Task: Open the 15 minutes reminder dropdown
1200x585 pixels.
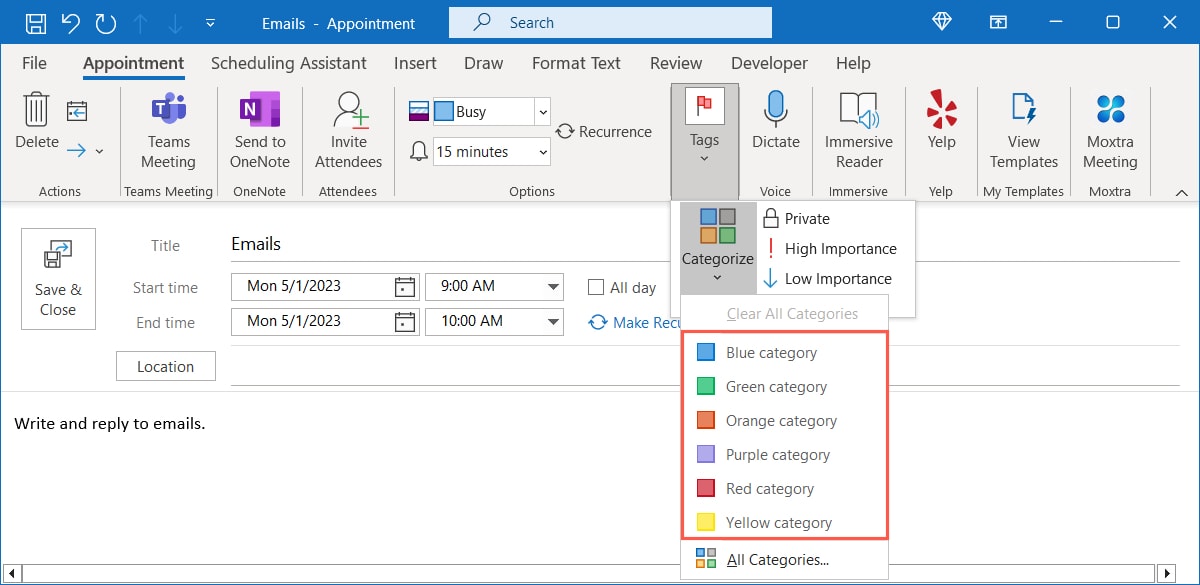Action: (542, 151)
